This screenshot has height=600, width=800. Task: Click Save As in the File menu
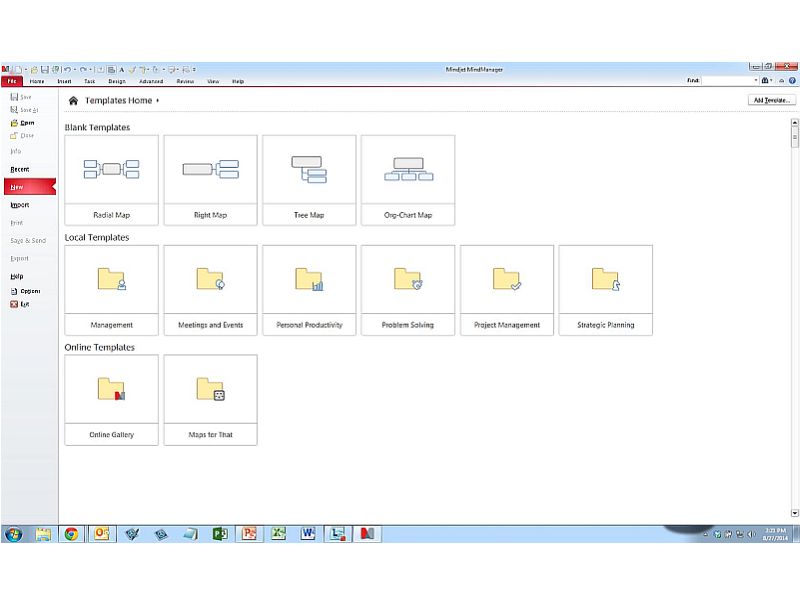click(24, 110)
